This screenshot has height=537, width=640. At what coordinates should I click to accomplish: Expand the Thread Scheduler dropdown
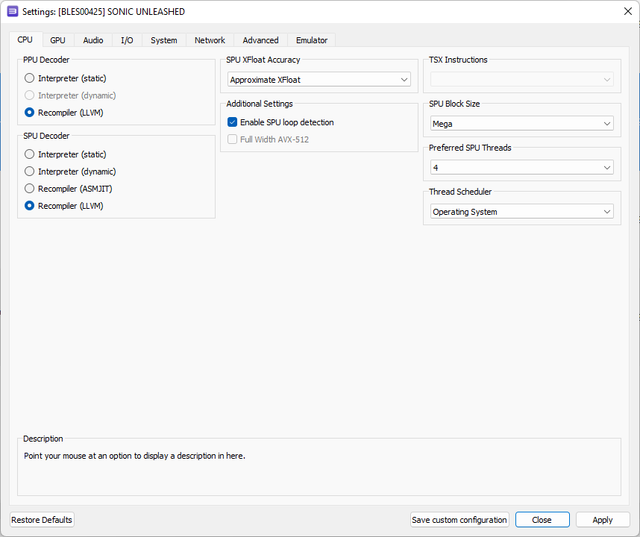point(522,212)
